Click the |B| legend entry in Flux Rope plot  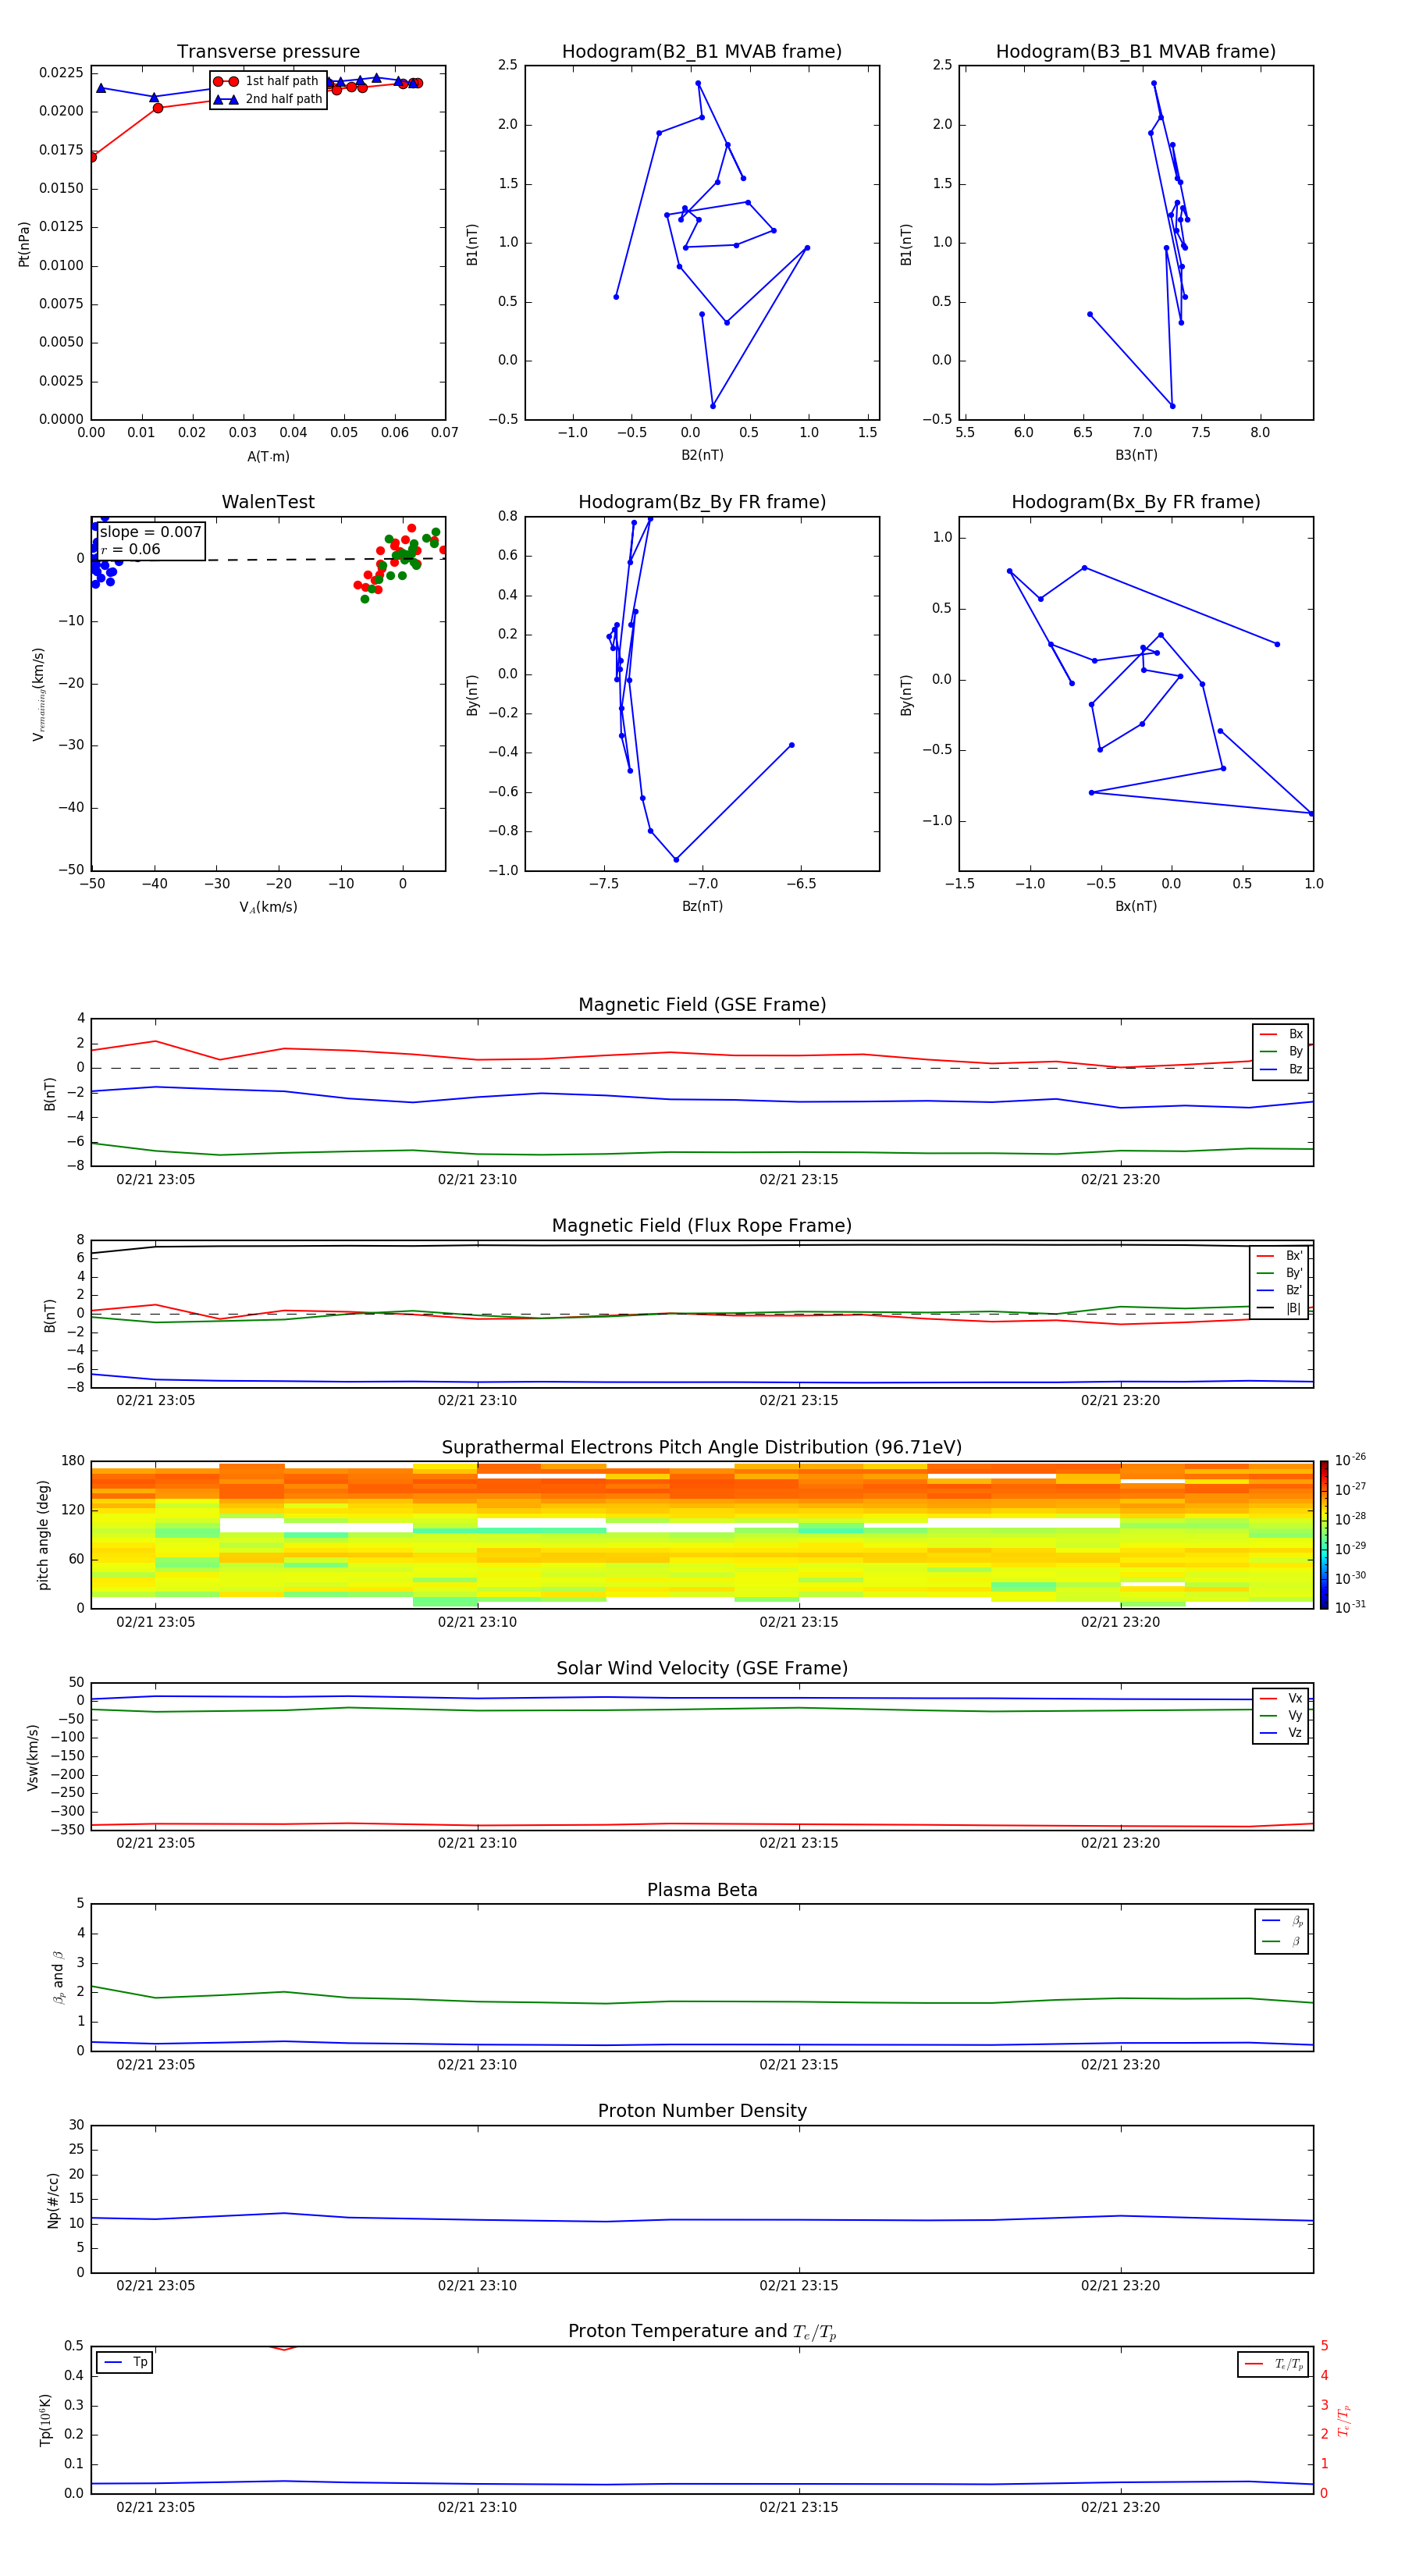tap(1279, 1308)
